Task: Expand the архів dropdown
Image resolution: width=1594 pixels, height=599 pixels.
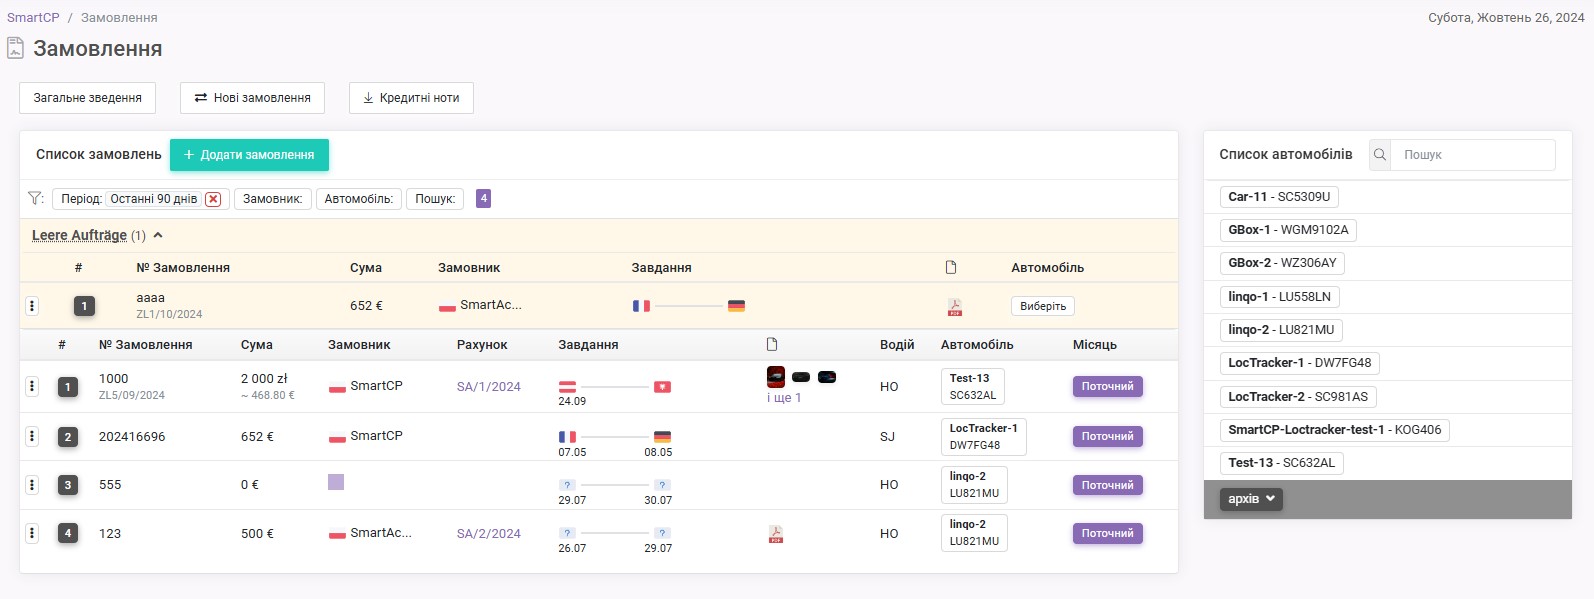Action: 1251,499
